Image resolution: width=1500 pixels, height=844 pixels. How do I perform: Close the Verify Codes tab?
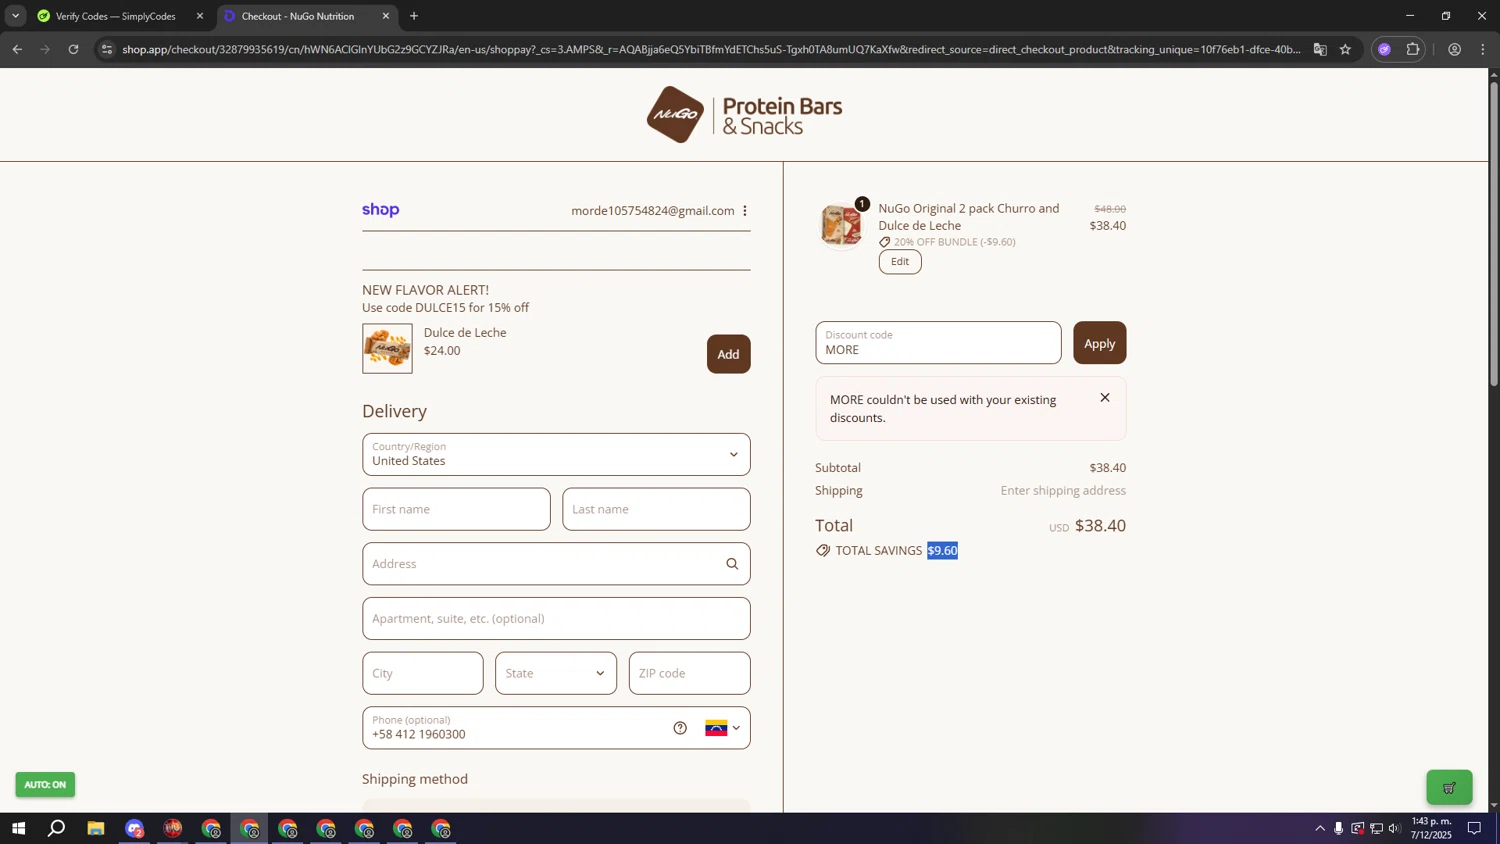click(x=200, y=16)
